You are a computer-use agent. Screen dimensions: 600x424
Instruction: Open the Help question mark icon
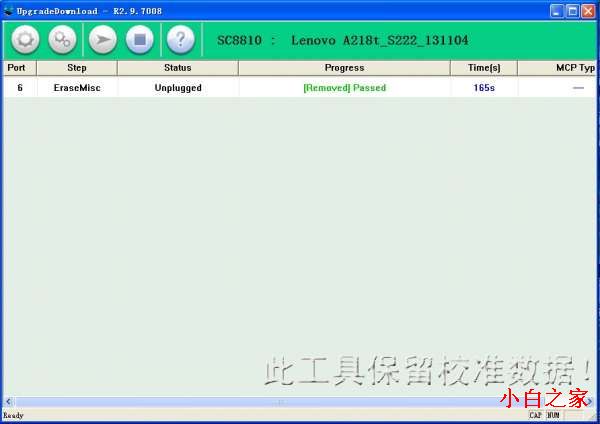[x=181, y=39]
